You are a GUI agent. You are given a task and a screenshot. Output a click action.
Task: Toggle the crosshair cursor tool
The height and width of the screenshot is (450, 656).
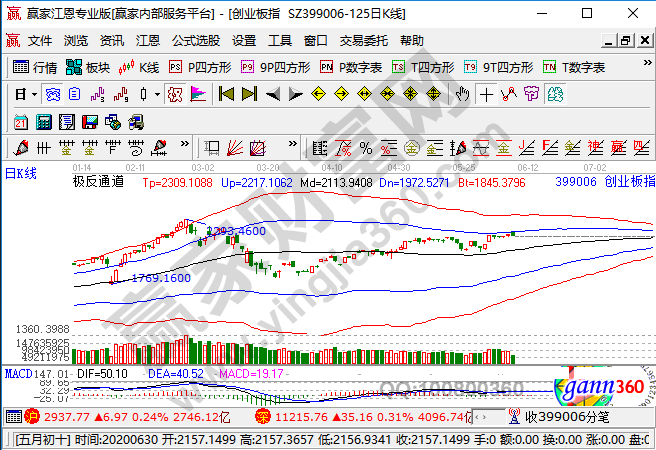[486, 95]
